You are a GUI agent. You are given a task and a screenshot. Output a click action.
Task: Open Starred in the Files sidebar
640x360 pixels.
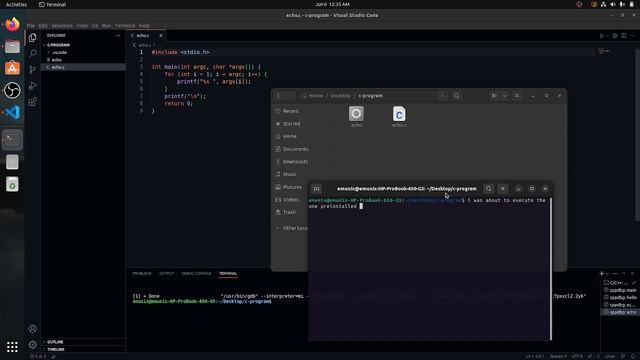291,124
